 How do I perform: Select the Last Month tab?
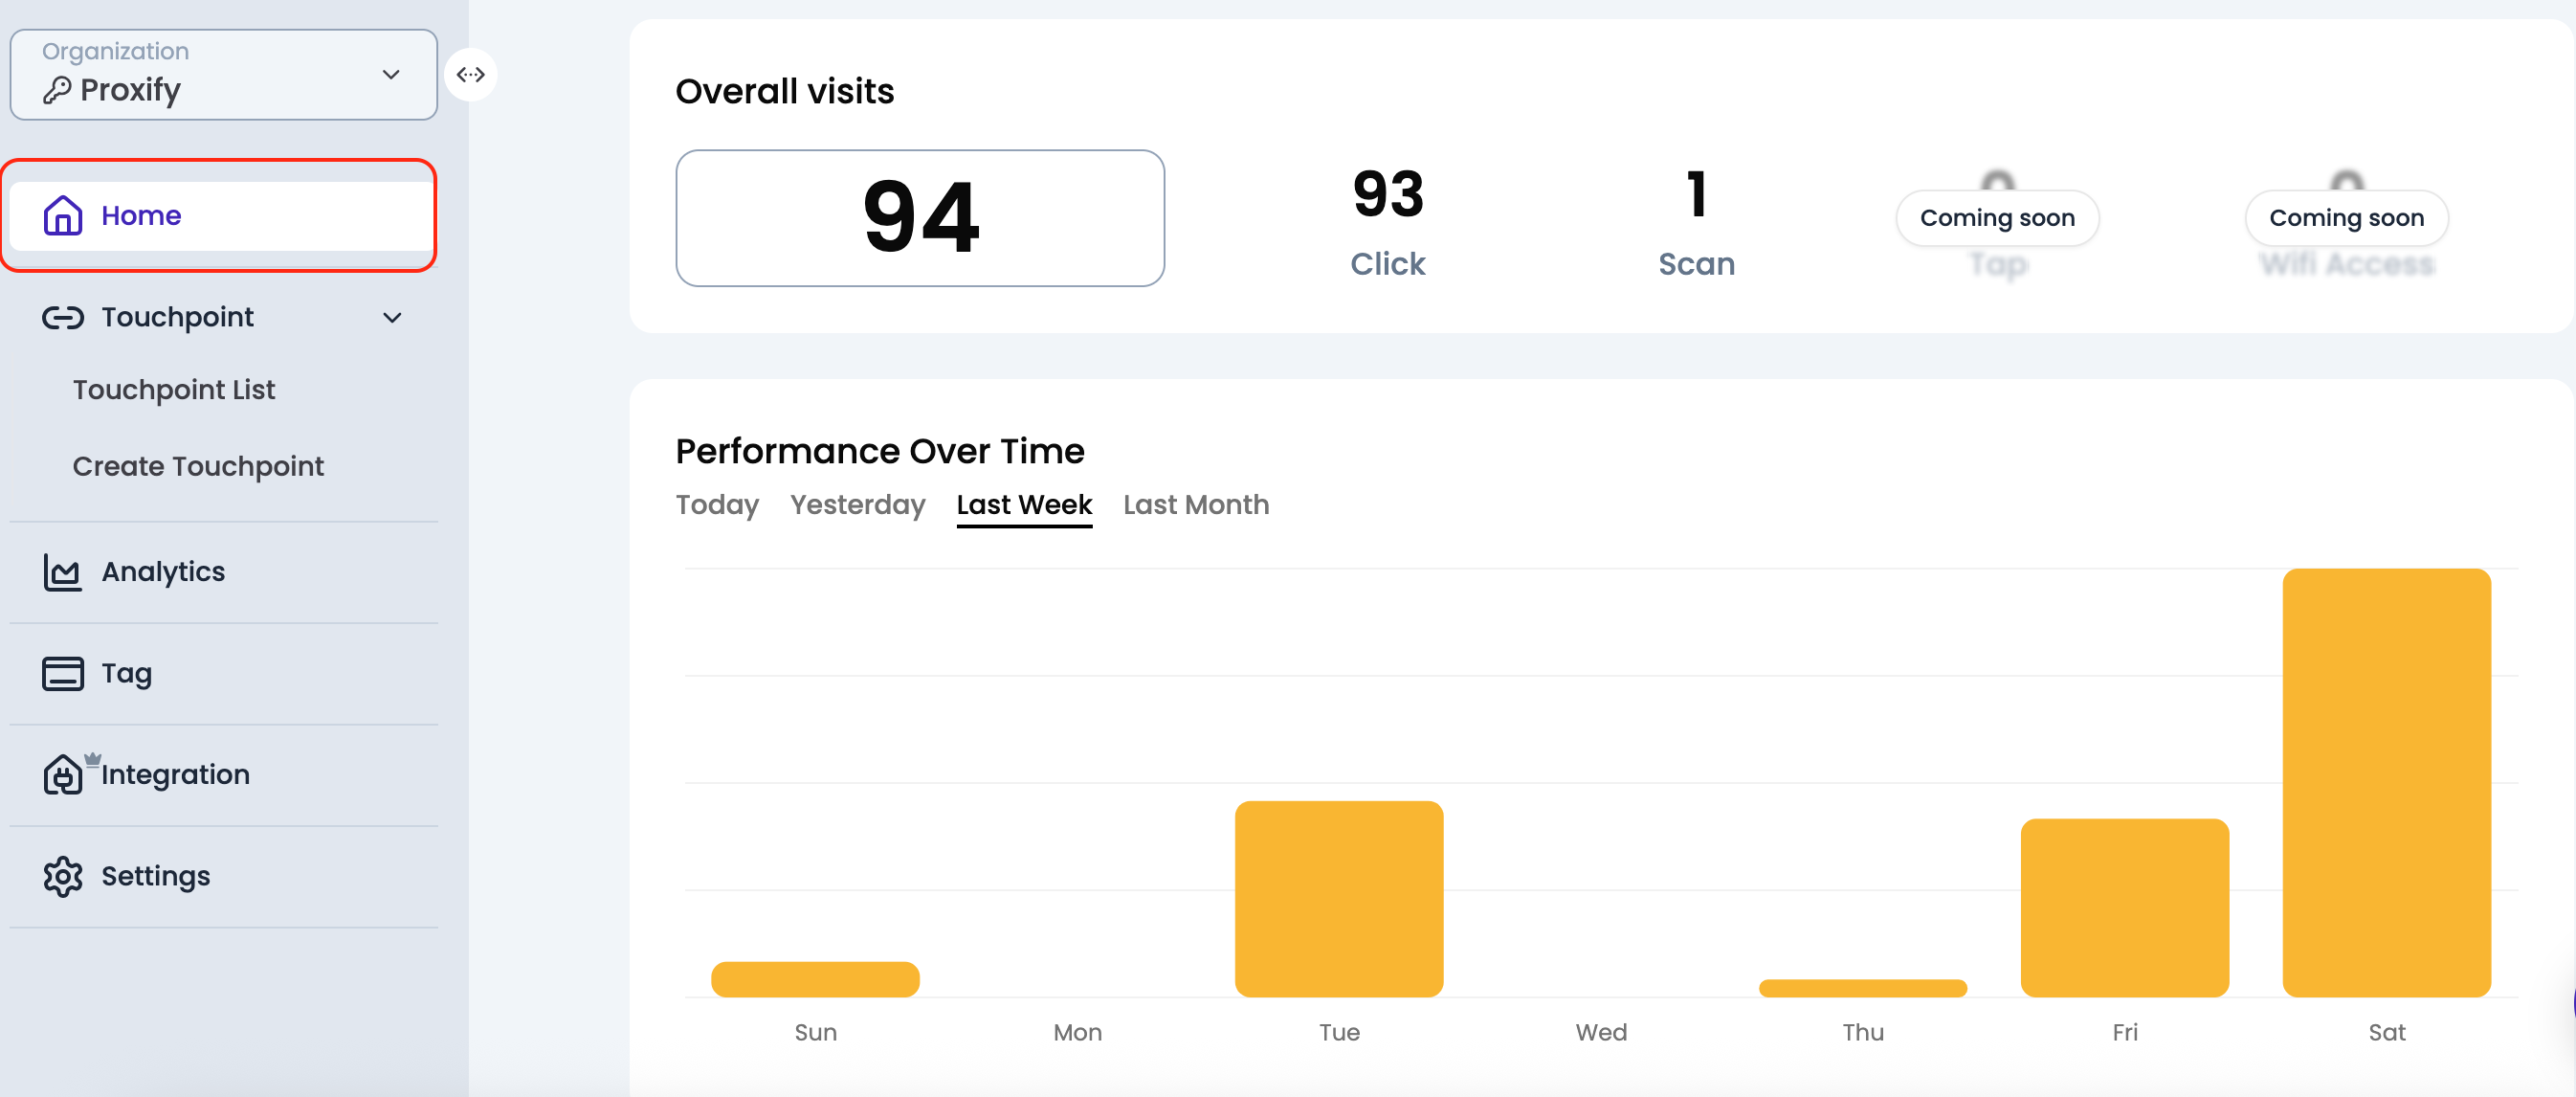tap(1196, 504)
